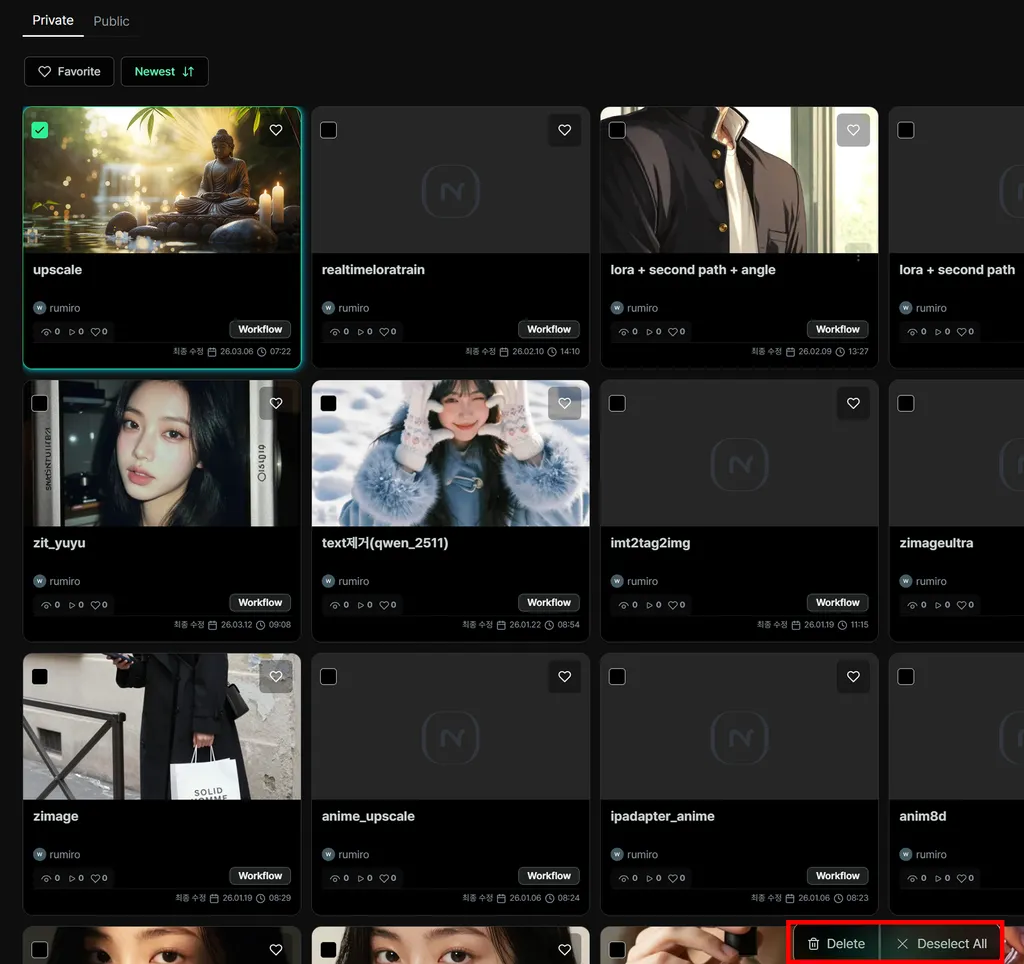Click heart on lora + second path + angle
The height and width of the screenshot is (964, 1024).
(x=854, y=130)
